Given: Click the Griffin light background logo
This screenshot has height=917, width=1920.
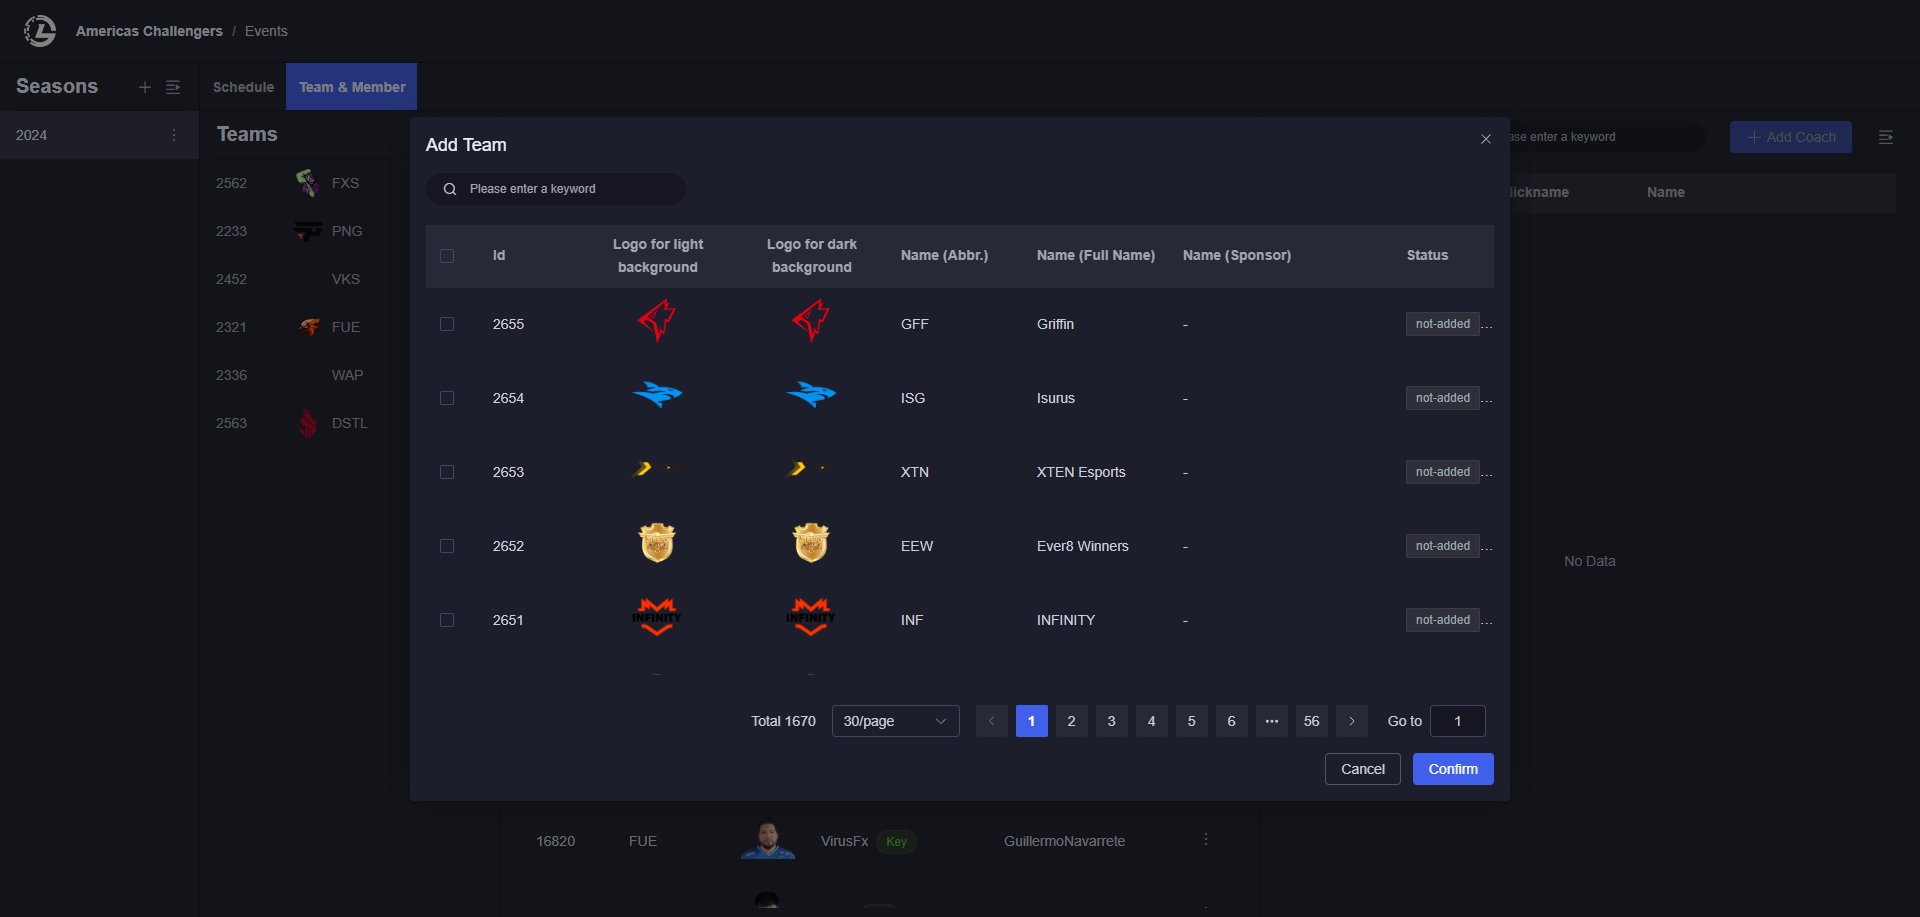Looking at the screenshot, I should (657, 322).
